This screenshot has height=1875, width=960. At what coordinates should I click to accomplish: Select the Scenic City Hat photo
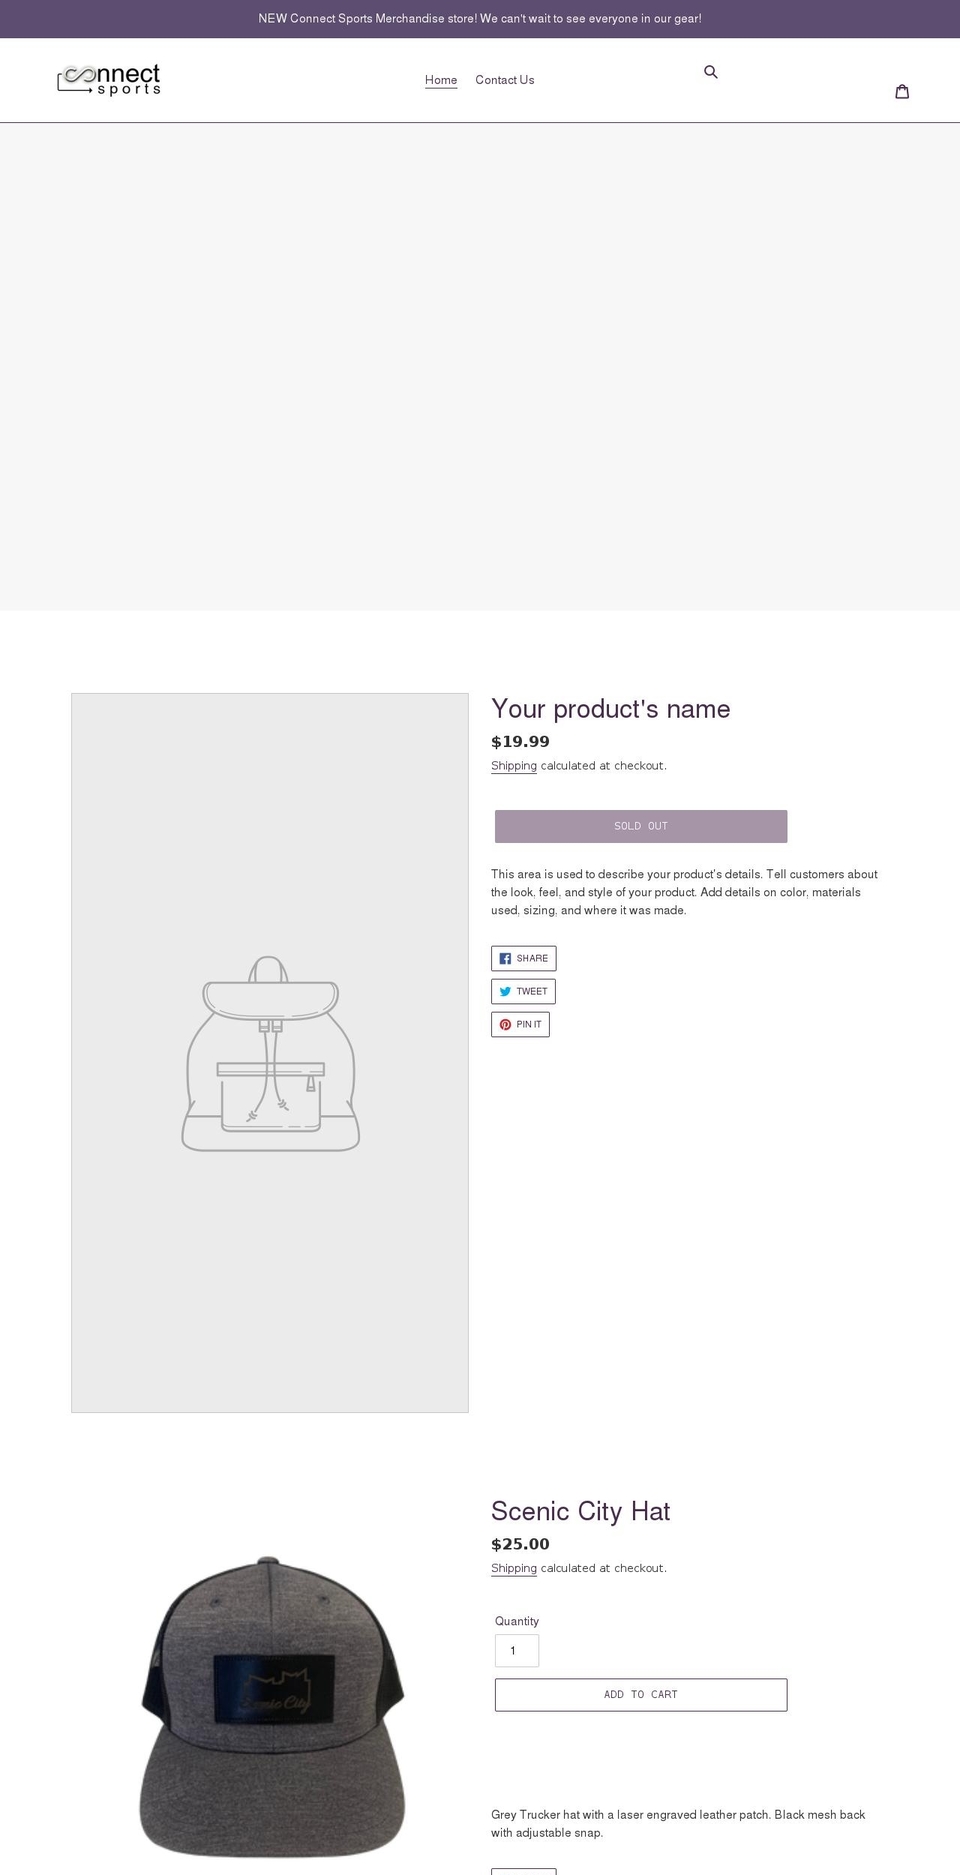270,1710
